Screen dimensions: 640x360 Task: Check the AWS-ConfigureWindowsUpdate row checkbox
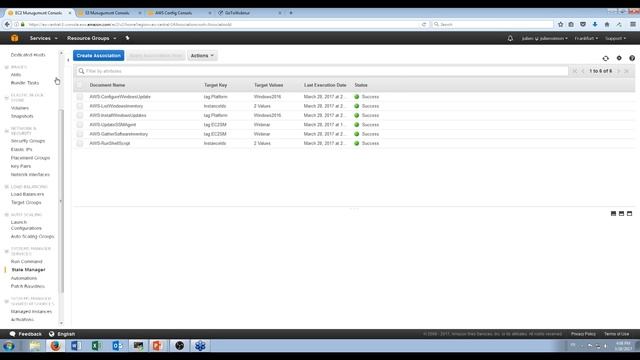click(79, 97)
